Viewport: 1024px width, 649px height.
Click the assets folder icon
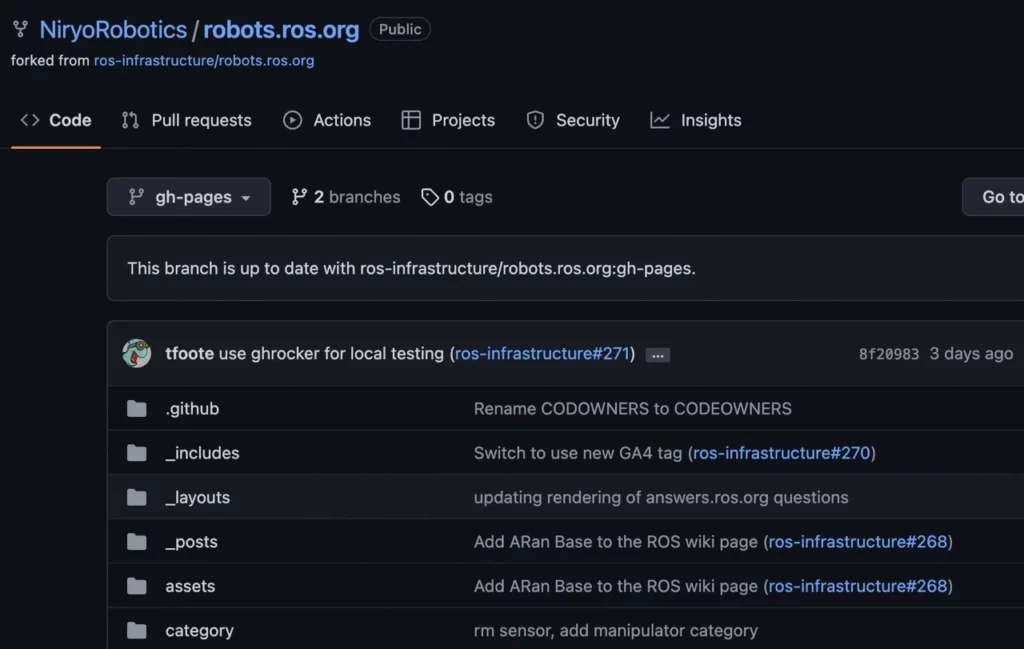tap(137, 586)
